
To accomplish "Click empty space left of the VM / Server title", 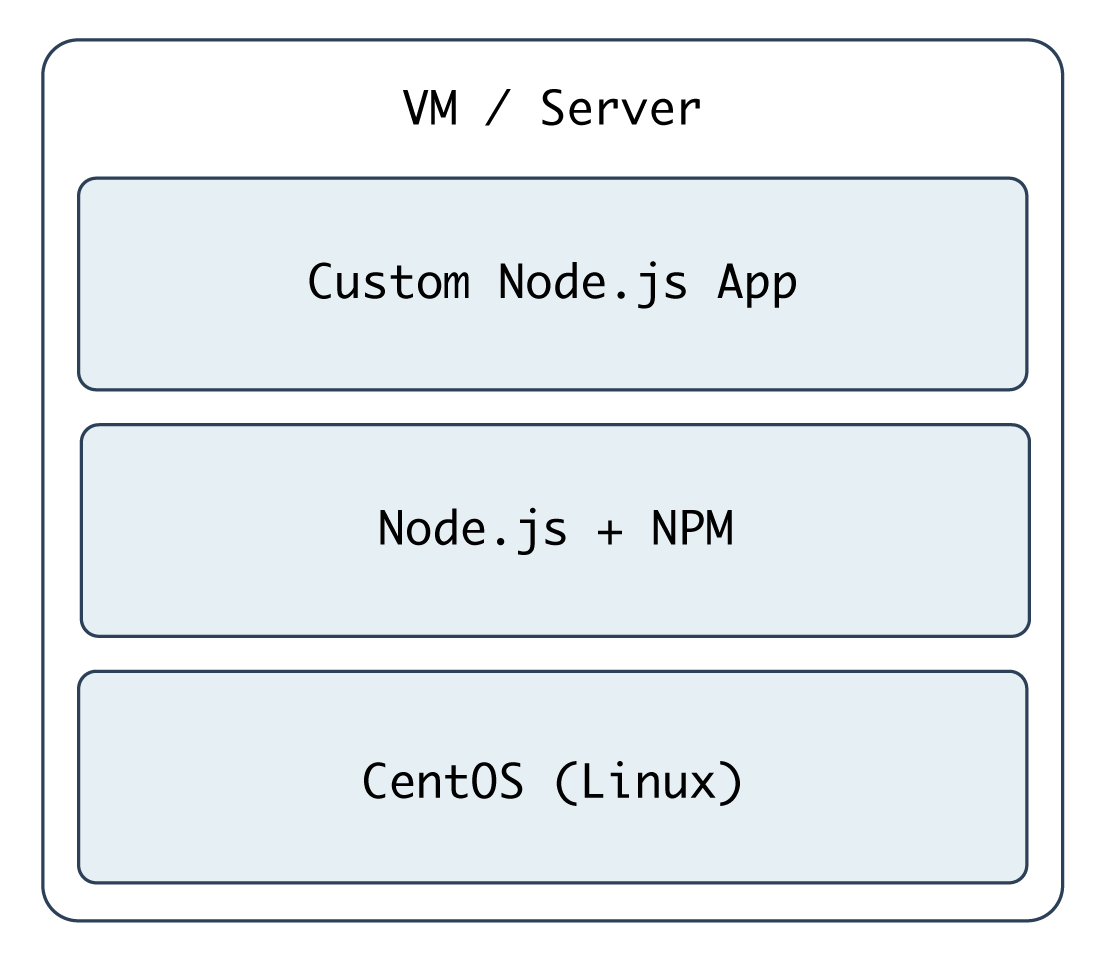I will (220, 108).
